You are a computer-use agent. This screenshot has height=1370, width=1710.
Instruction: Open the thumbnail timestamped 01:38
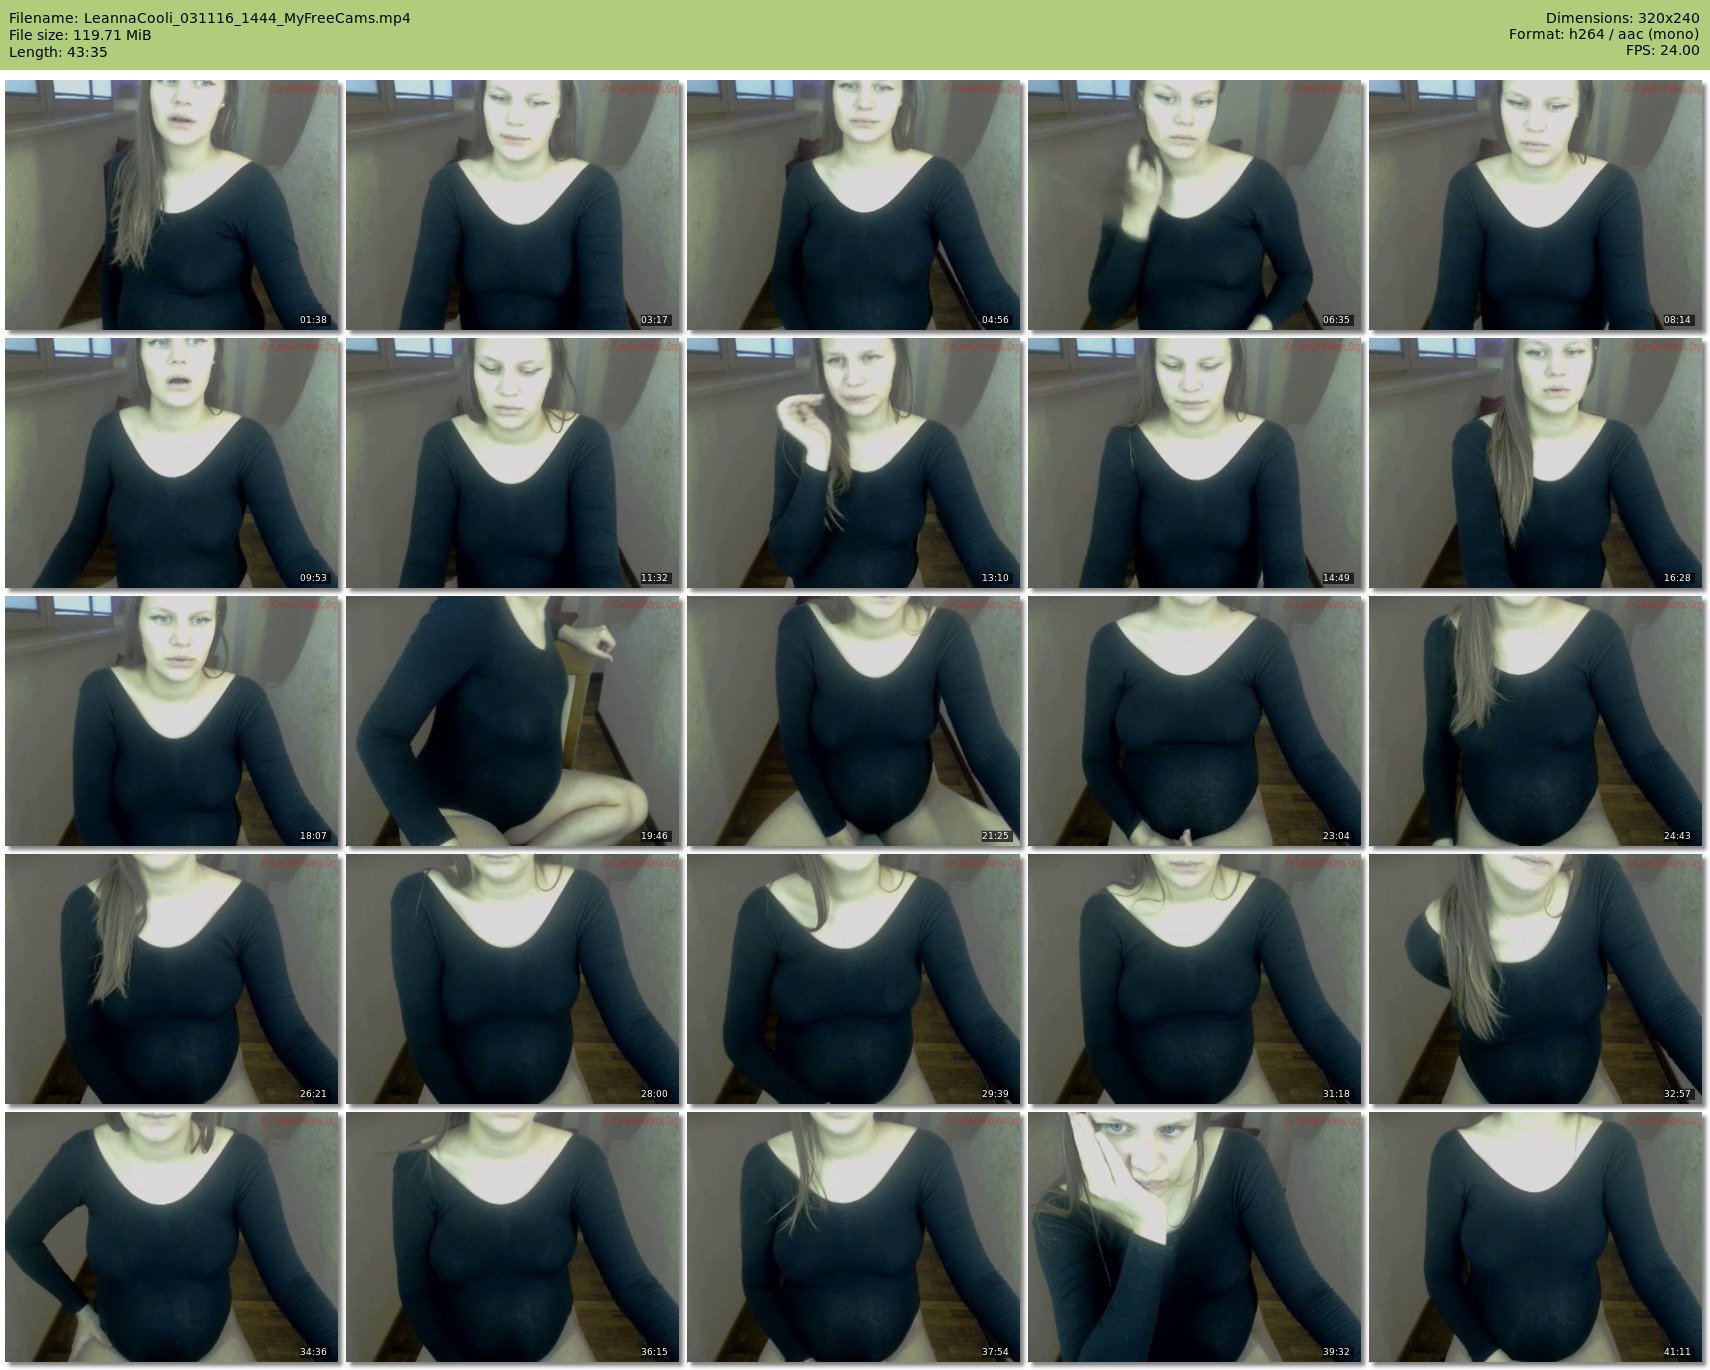point(172,205)
